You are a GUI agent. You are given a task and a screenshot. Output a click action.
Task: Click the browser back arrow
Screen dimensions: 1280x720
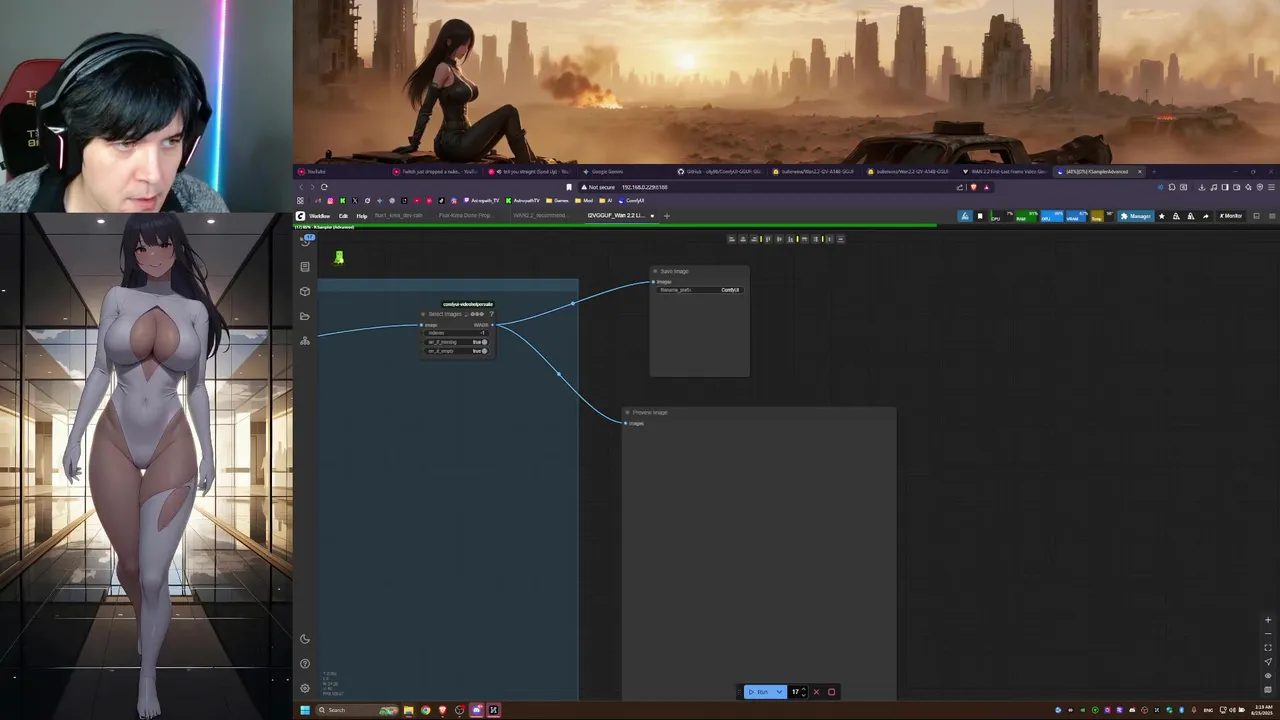pyautogui.click(x=301, y=187)
